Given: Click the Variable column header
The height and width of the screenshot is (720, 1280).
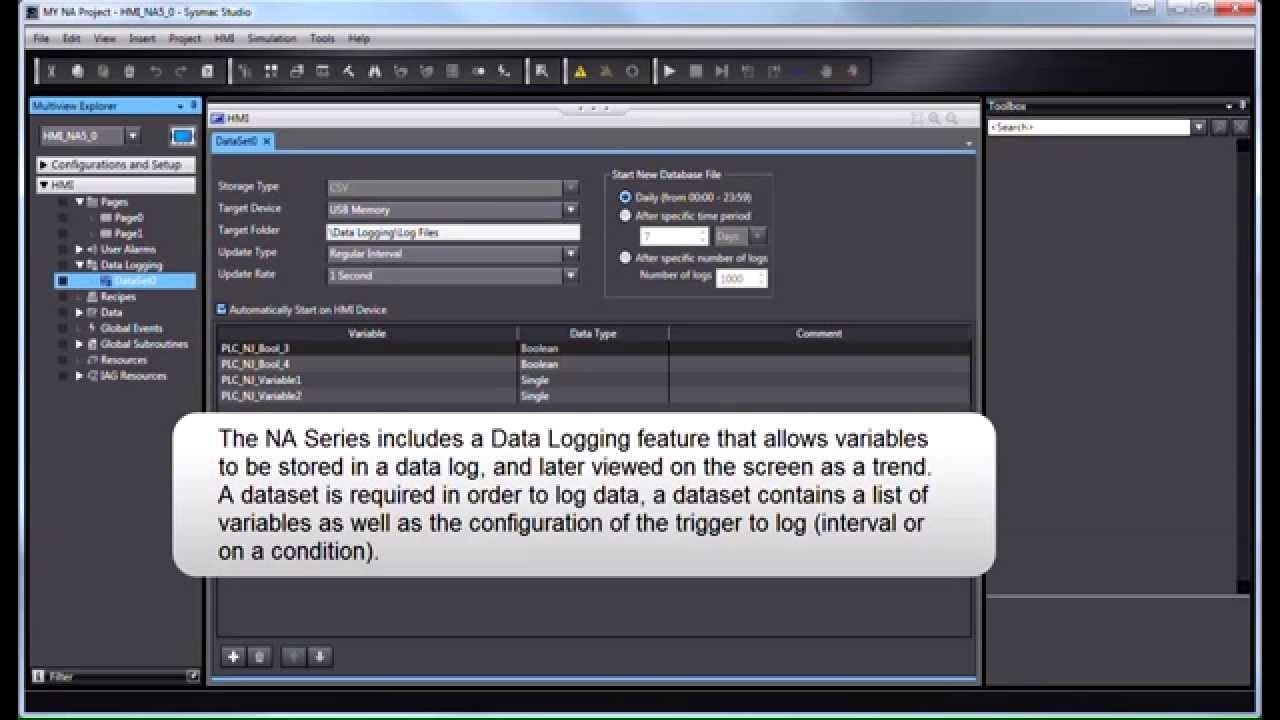Looking at the screenshot, I should click(367, 334).
